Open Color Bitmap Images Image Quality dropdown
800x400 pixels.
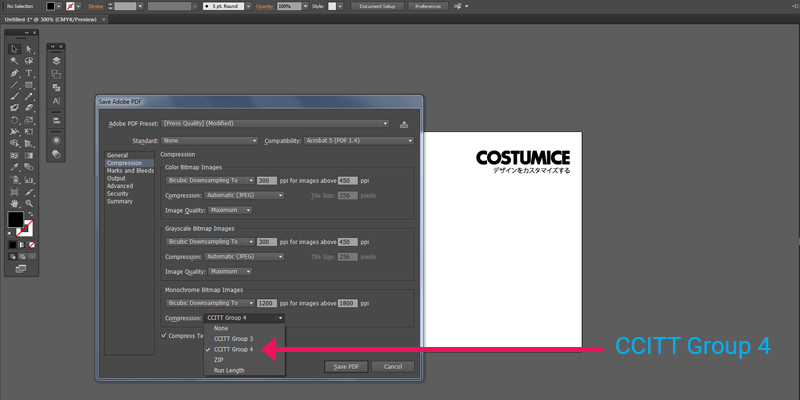(x=230, y=210)
